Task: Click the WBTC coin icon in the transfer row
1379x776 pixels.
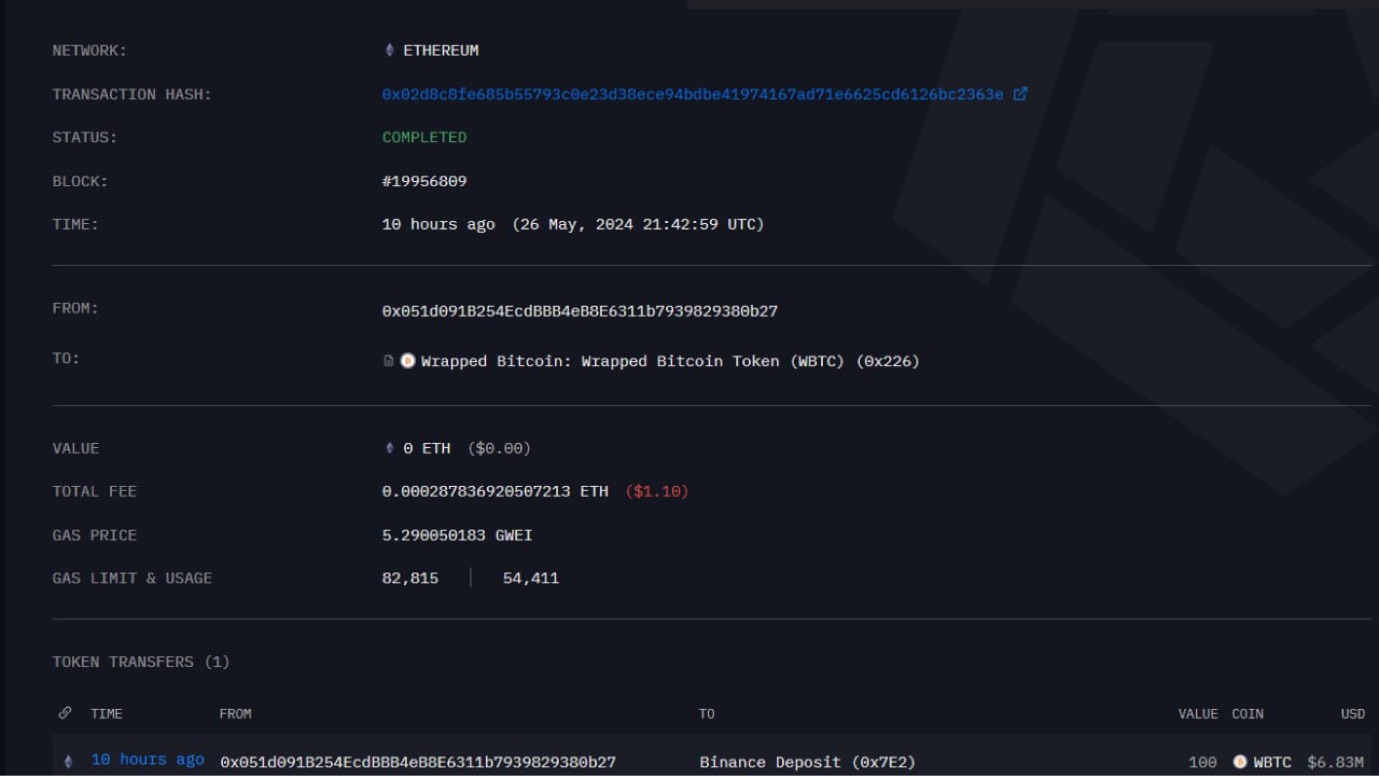Action: (x=1240, y=762)
